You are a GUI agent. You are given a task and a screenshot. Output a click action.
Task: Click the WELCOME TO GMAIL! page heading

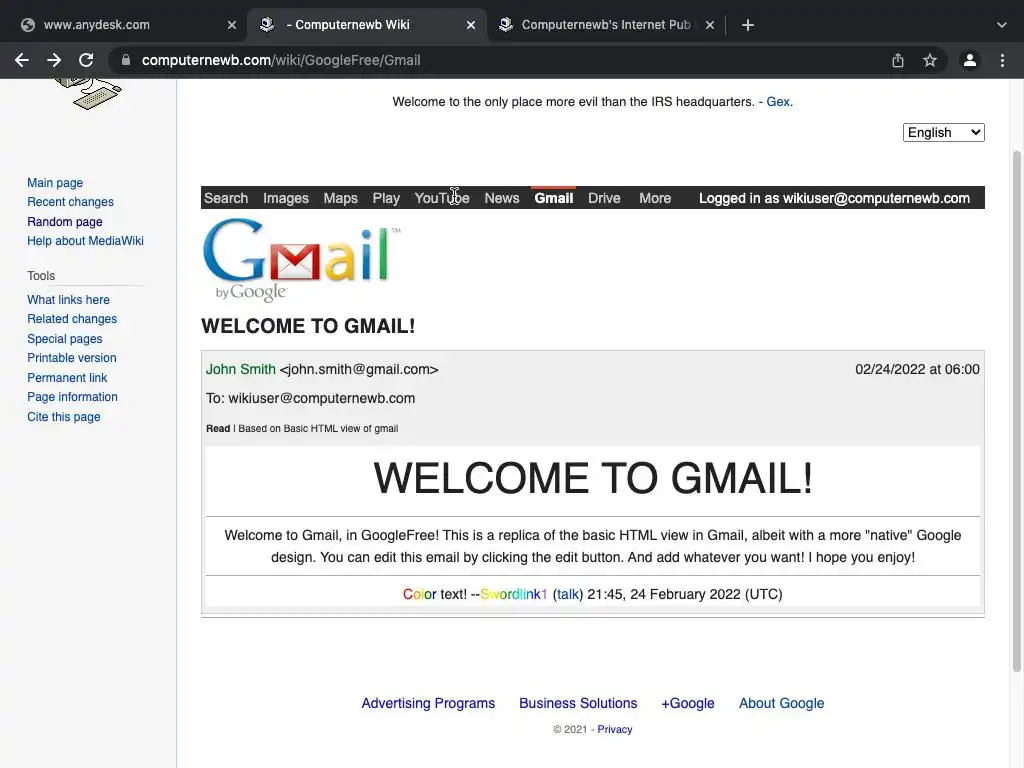(x=308, y=326)
